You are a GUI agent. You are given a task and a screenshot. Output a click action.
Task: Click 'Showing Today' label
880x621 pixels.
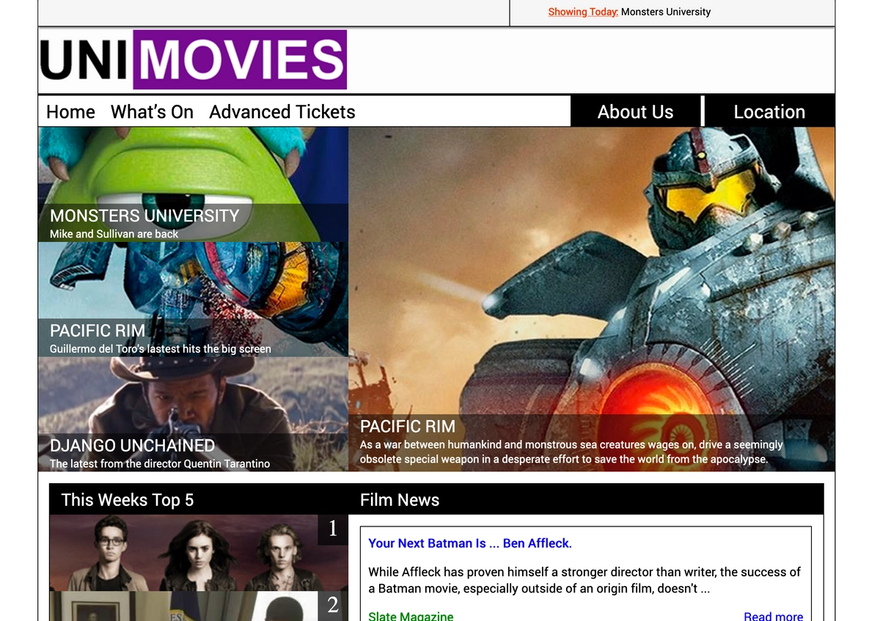click(583, 12)
